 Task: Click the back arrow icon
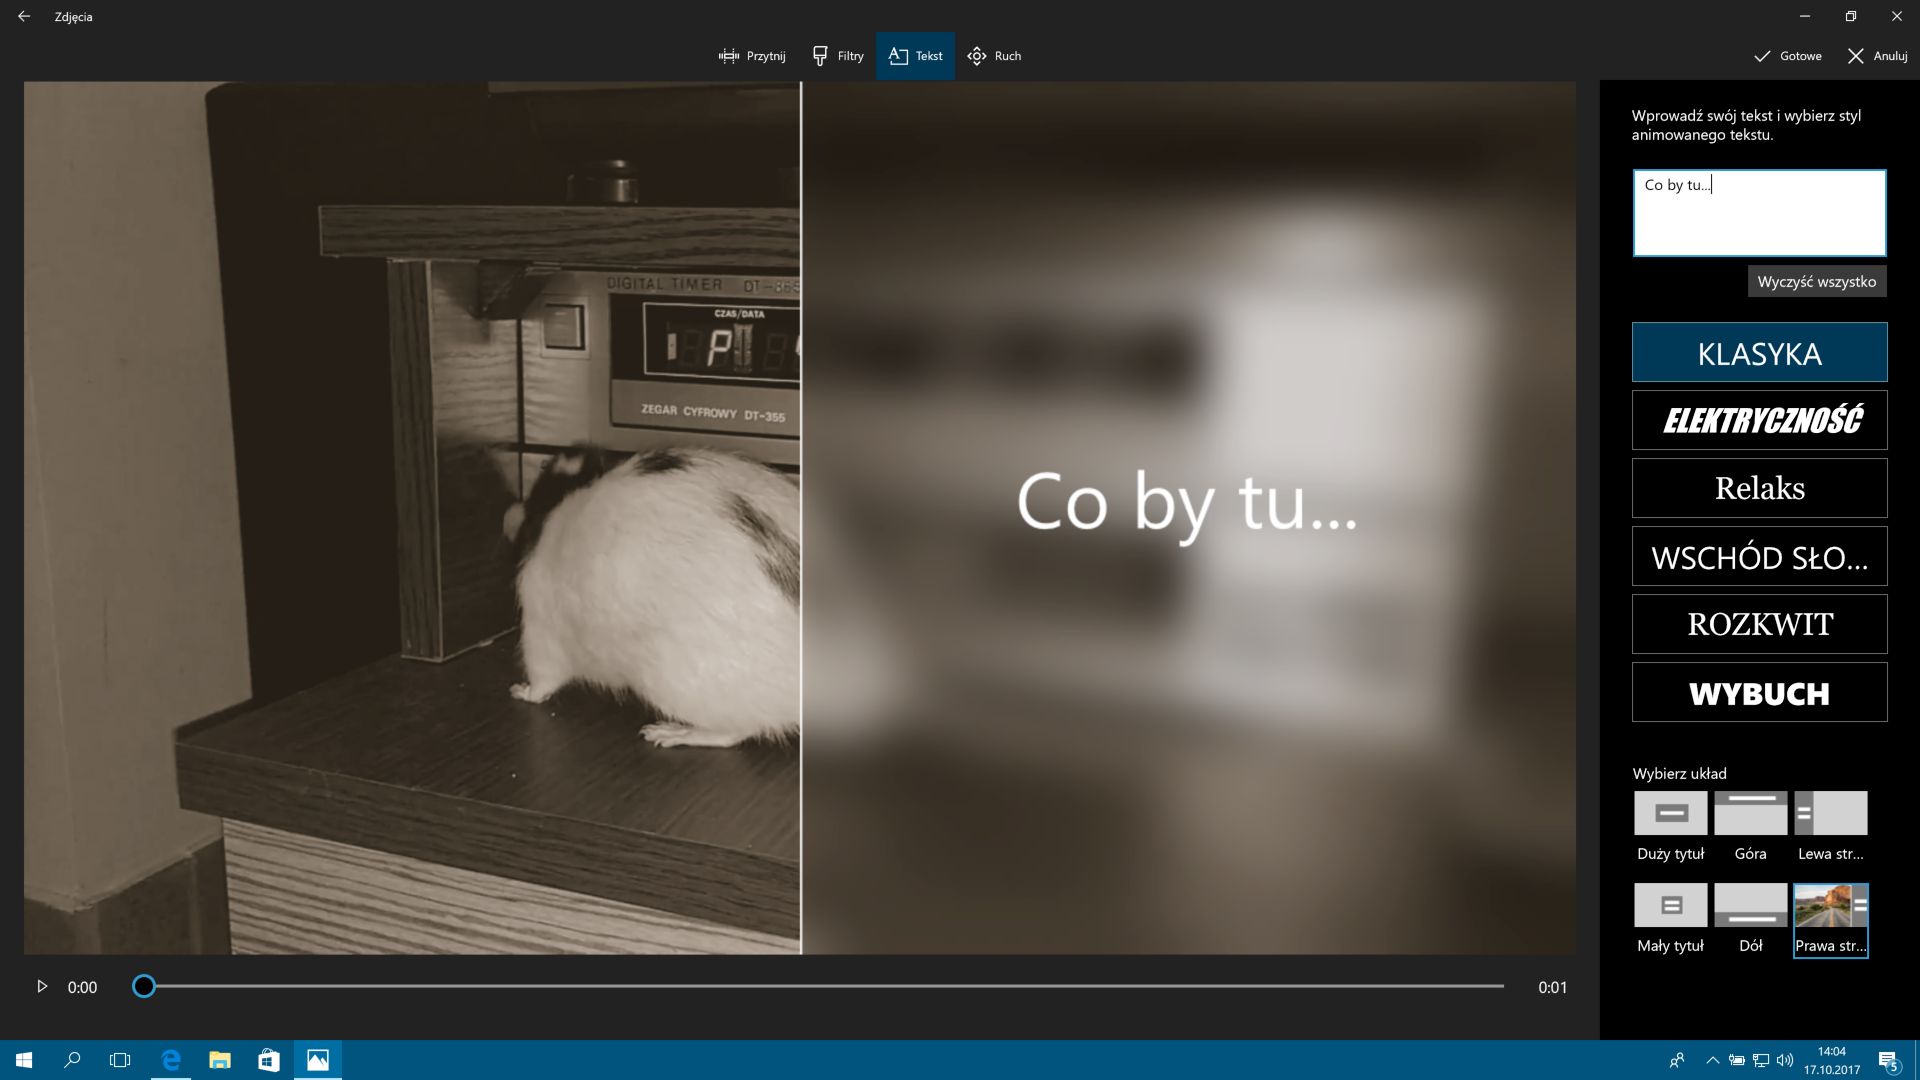[24, 16]
